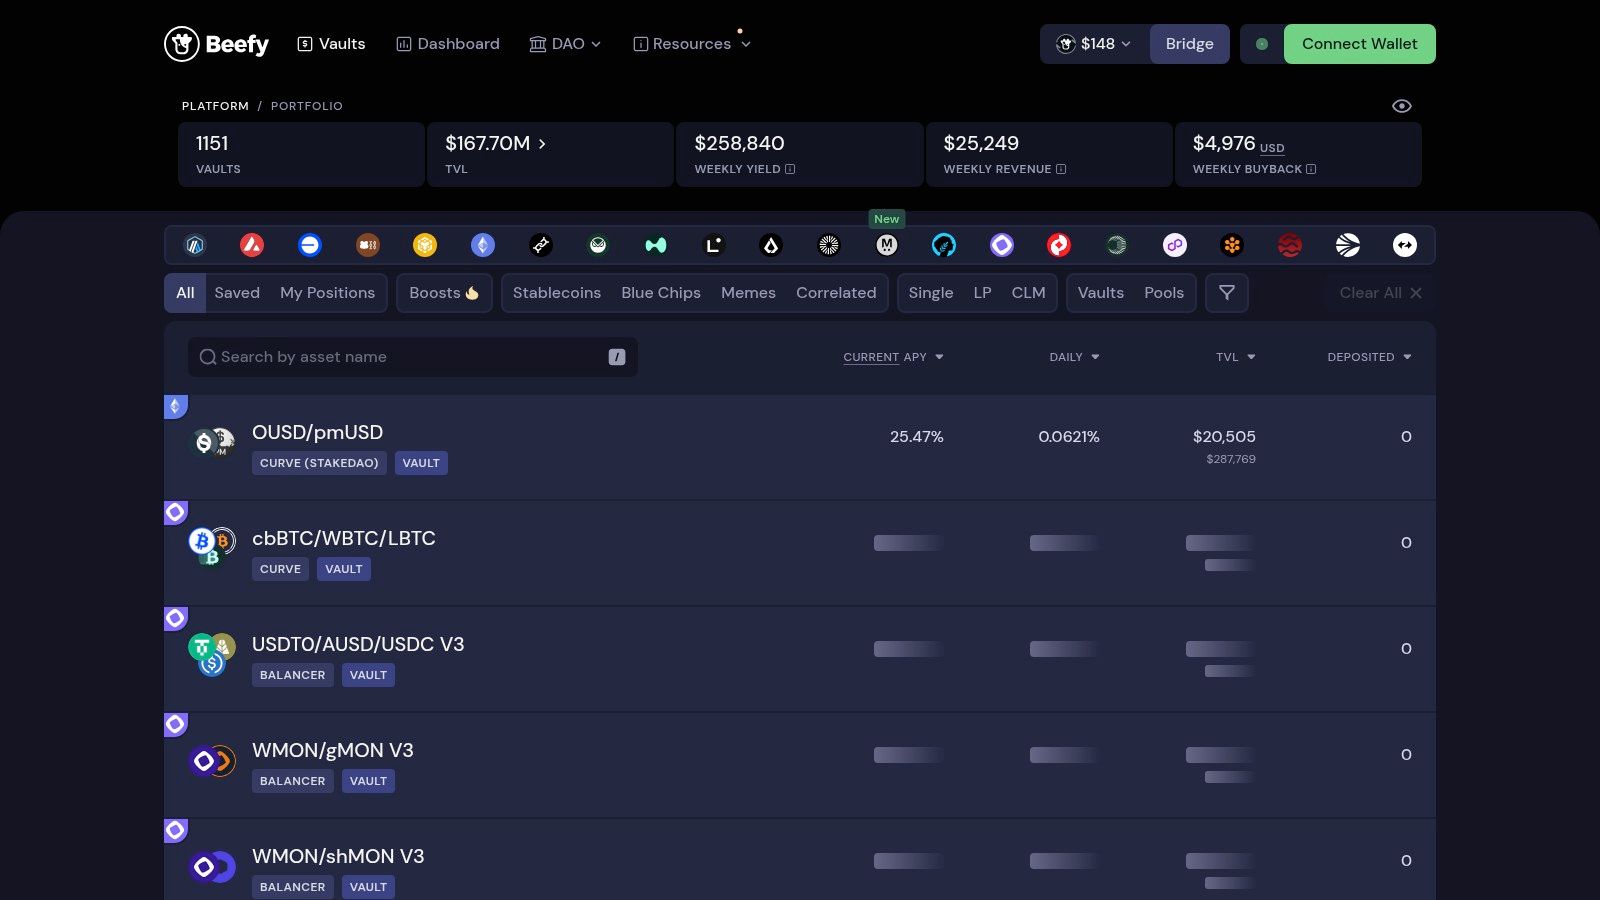The image size is (1600, 900).
Task: Filter vaults by Sei red icon
Action: 1290,245
